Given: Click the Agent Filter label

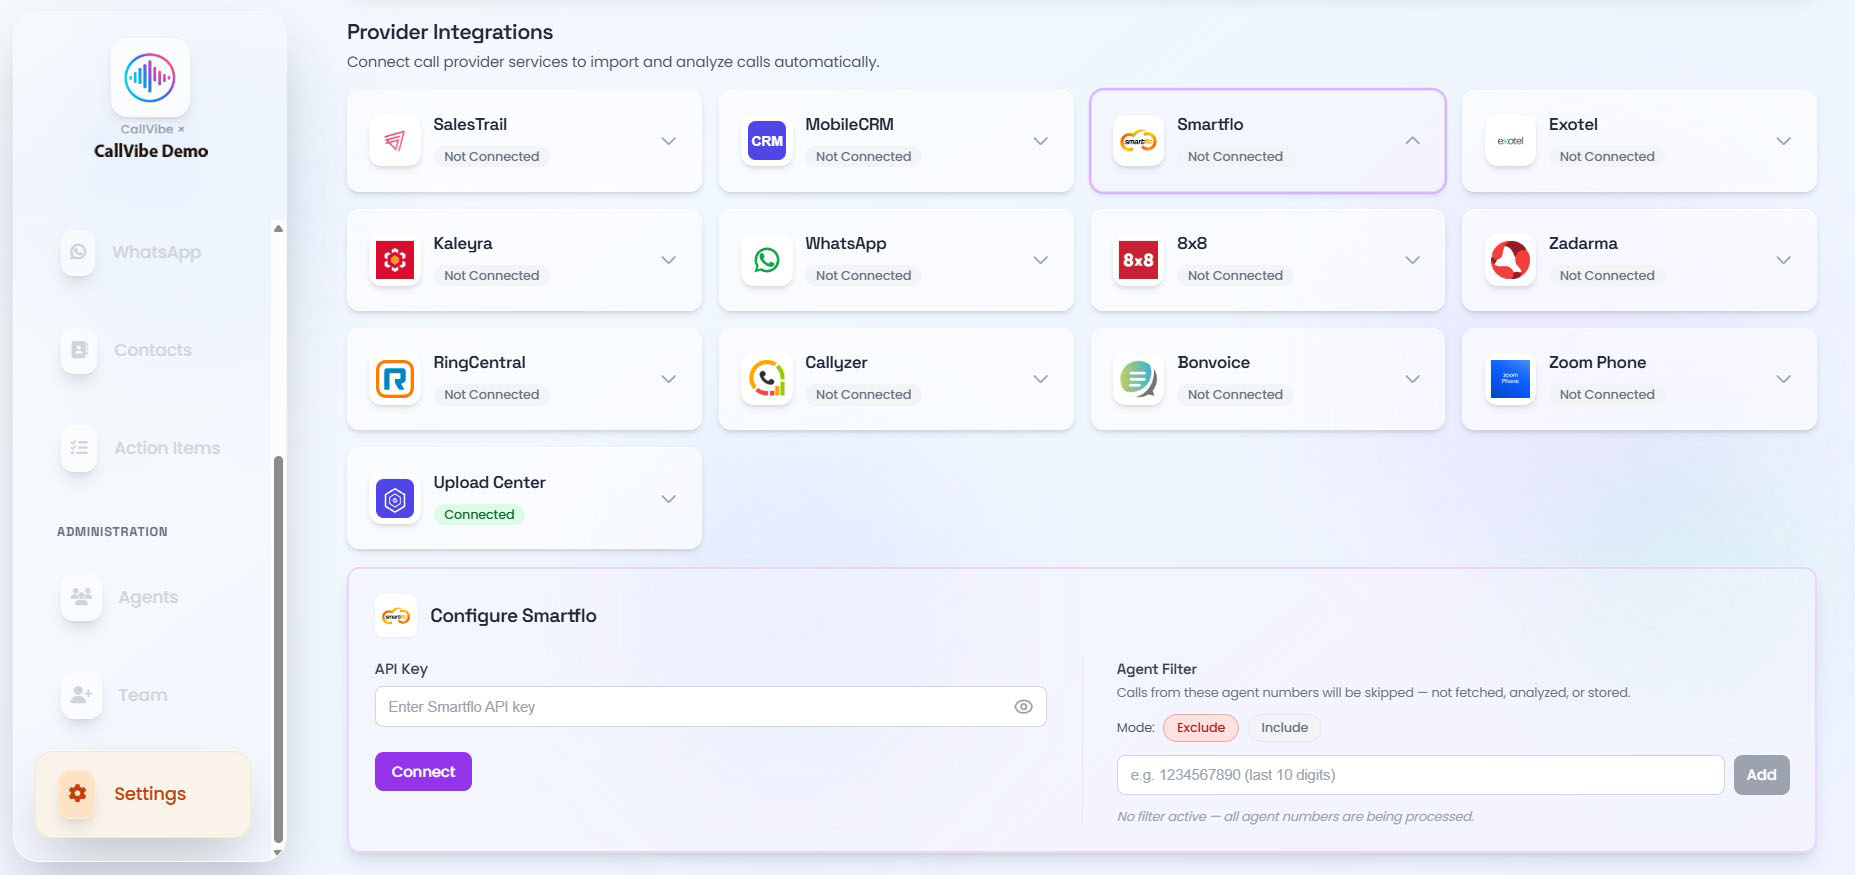Looking at the screenshot, I should point(1156,669).
